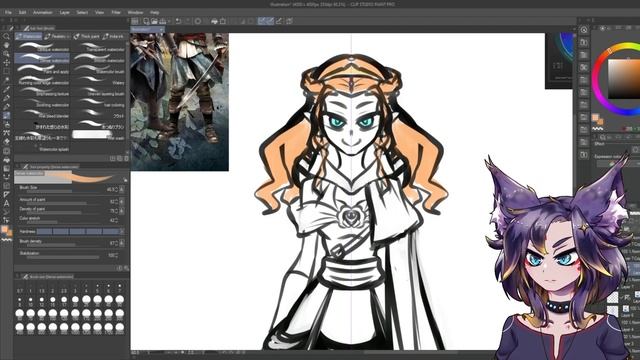
Task: Click the Open file folder icon
Action: pos(154,21)
